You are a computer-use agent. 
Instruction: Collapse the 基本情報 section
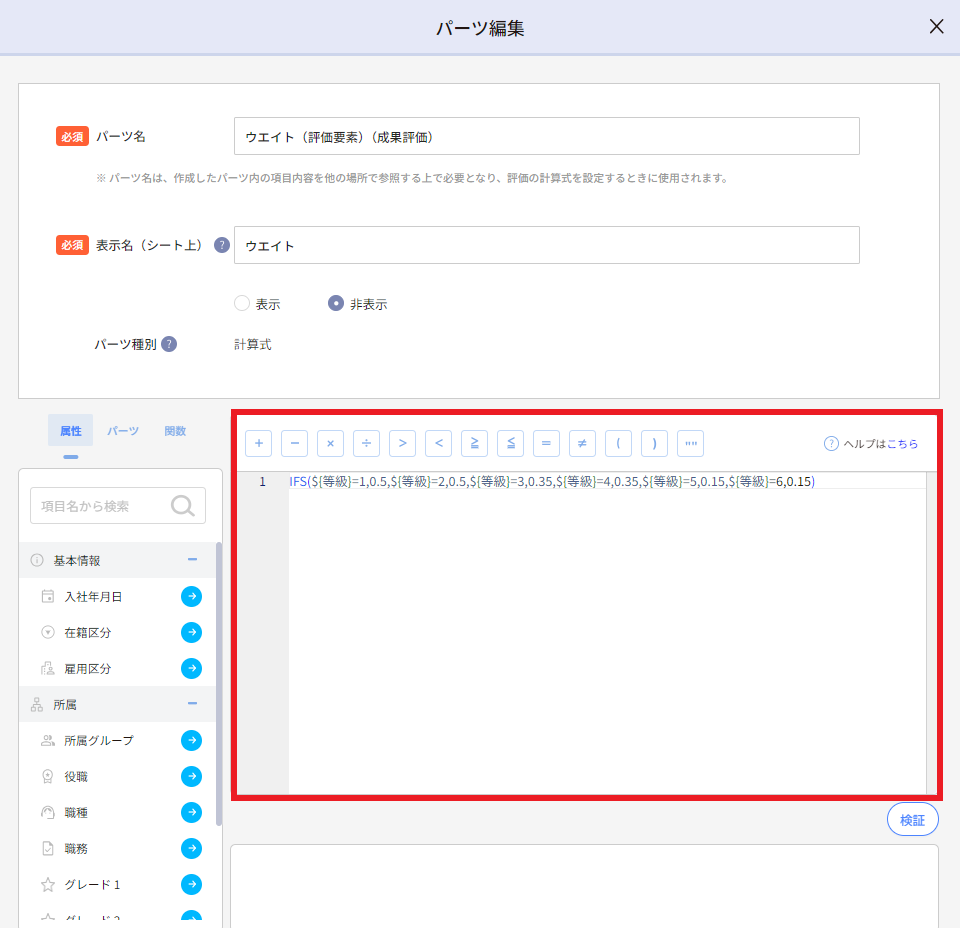(x=192, y=560)
